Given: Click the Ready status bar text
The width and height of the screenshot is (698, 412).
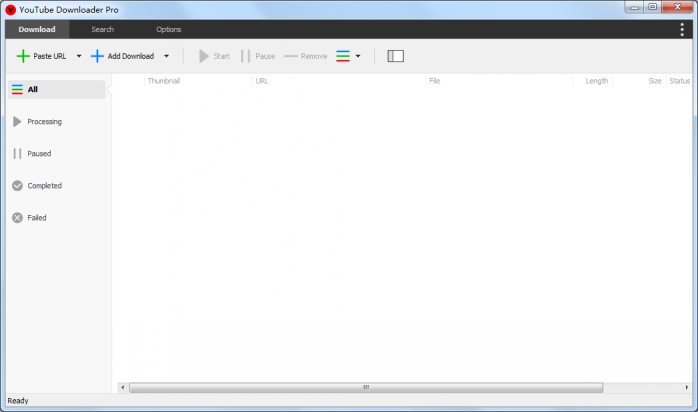Looking at the screenshot, I should [x=18, y=401].
